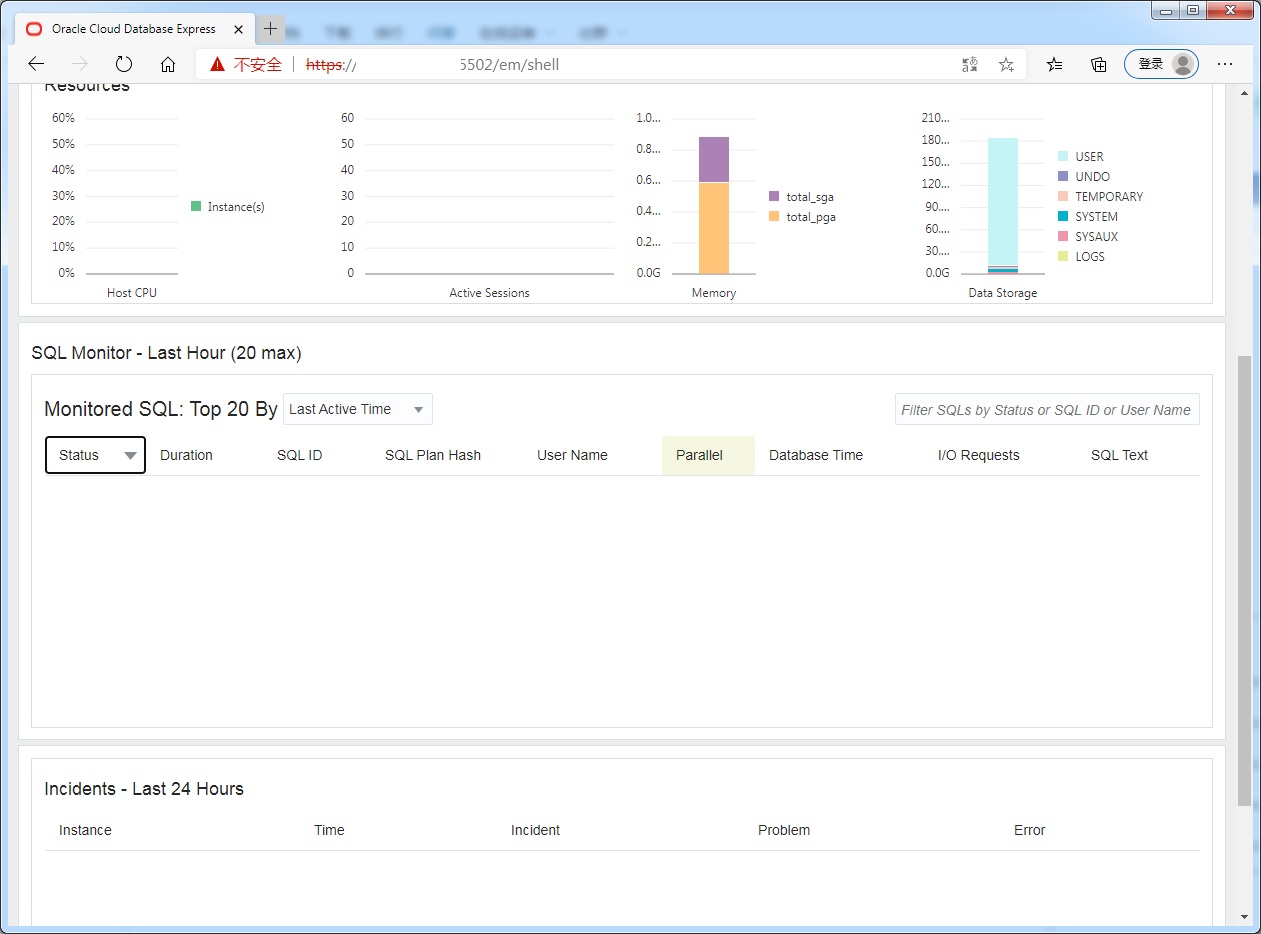The height and width of the screenshot is (934, 1261).
Task: Sort by the Parallel column header
Action: point(699,455)
